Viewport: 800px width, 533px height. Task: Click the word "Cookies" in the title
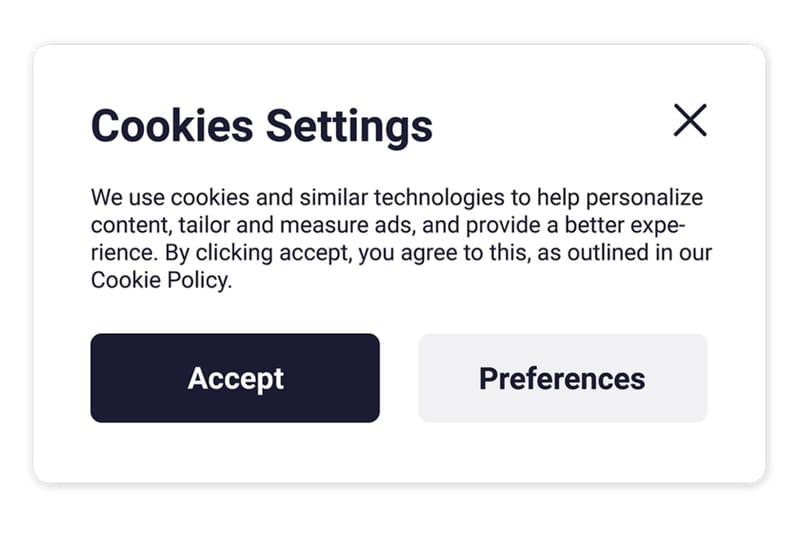[172, 127]
